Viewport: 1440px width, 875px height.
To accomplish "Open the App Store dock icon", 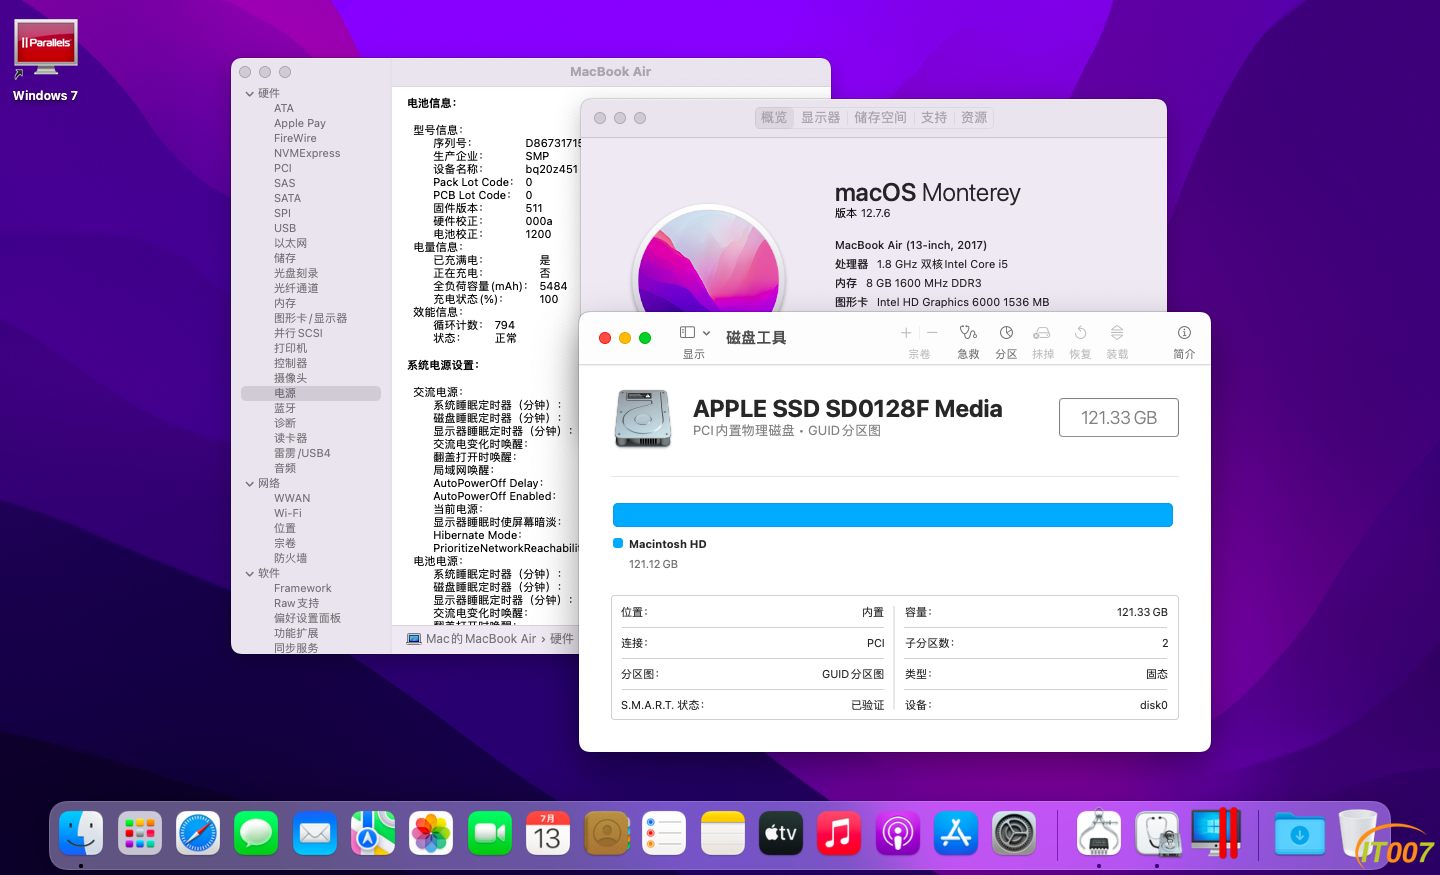I will click(956, 833).
